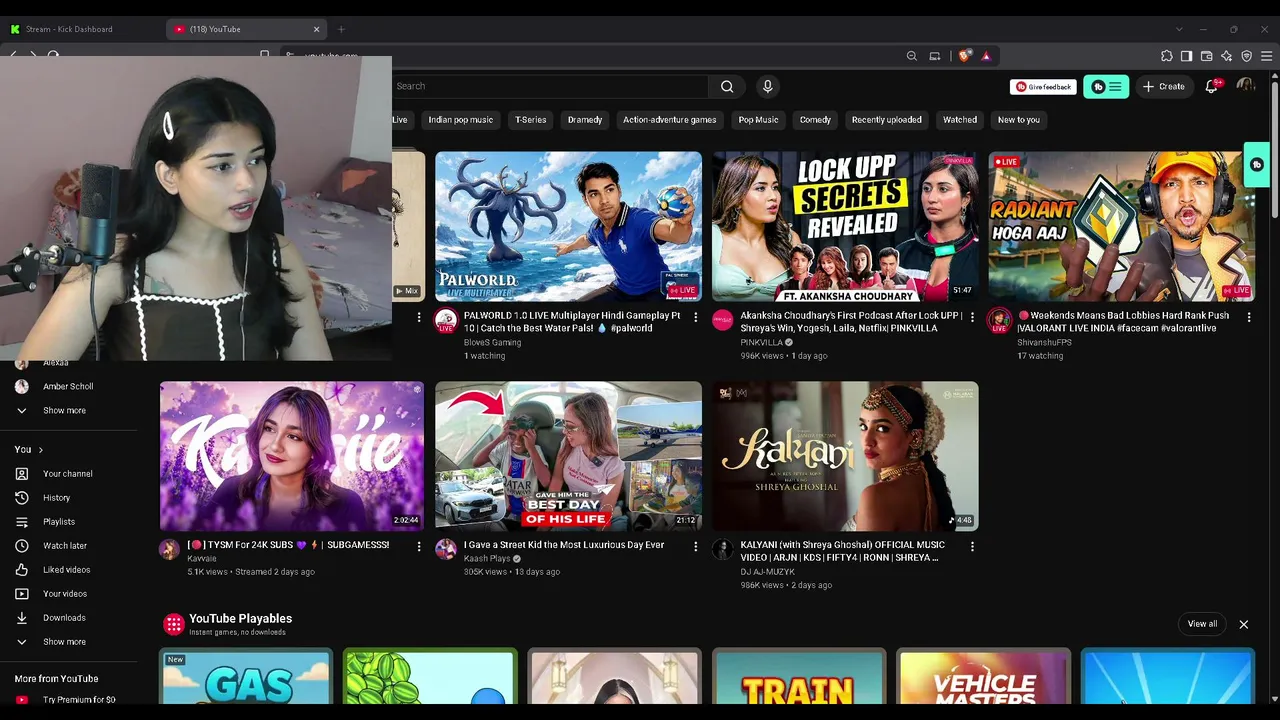The height and width of the screenshot is (720, 1280).
Task: Filter by Dramedy chip
Action: pos(585,120)
